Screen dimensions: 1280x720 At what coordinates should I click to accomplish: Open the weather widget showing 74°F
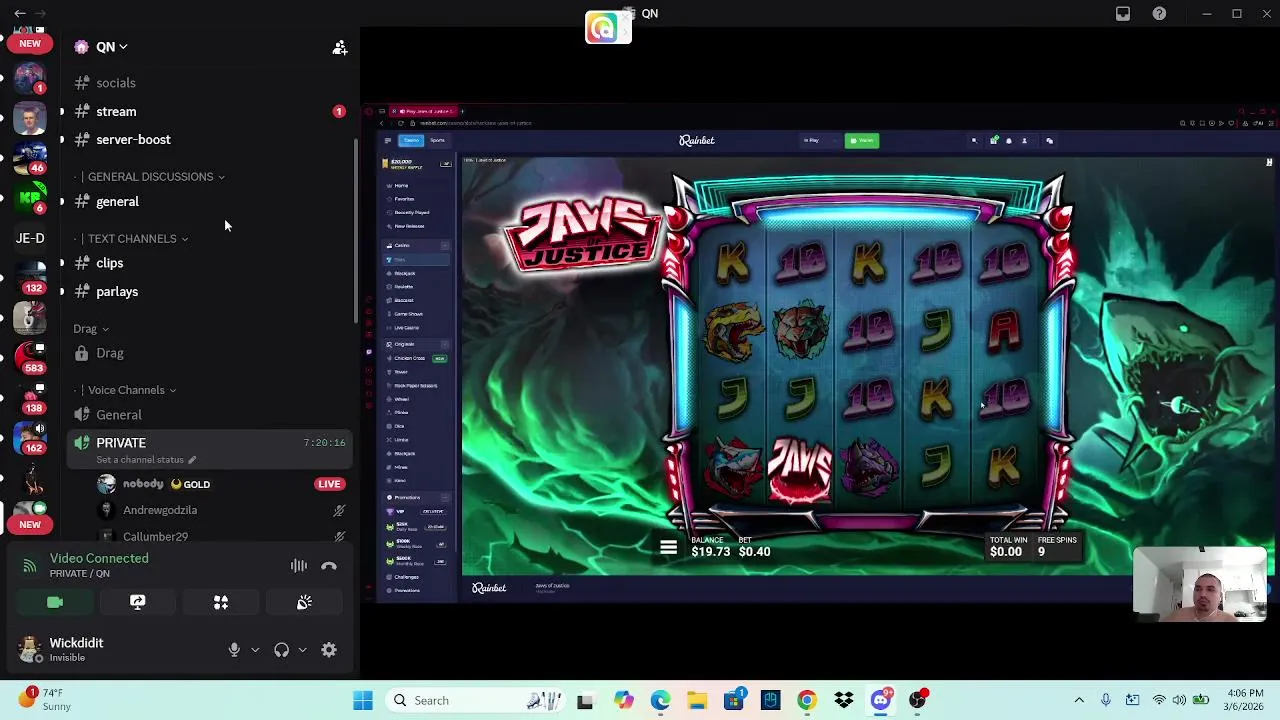[x=44, y=700]
